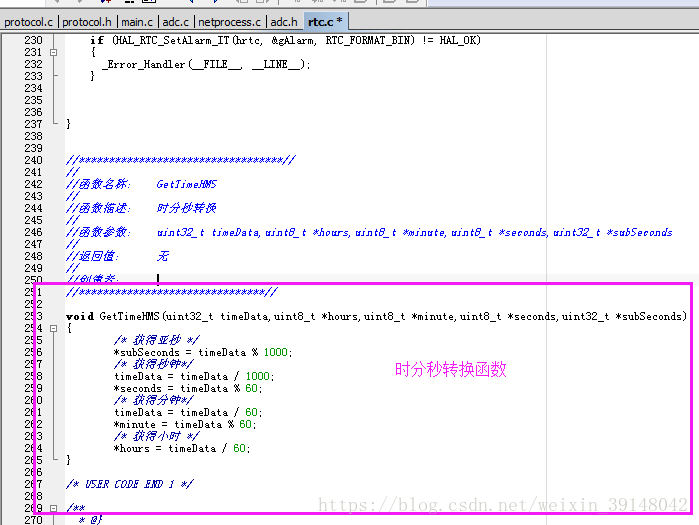Image resolution: width=699 pixels, height=525 pixels.
Task: Click the RTC_FORMAT_BIN argument
Action: click(370, 41)
